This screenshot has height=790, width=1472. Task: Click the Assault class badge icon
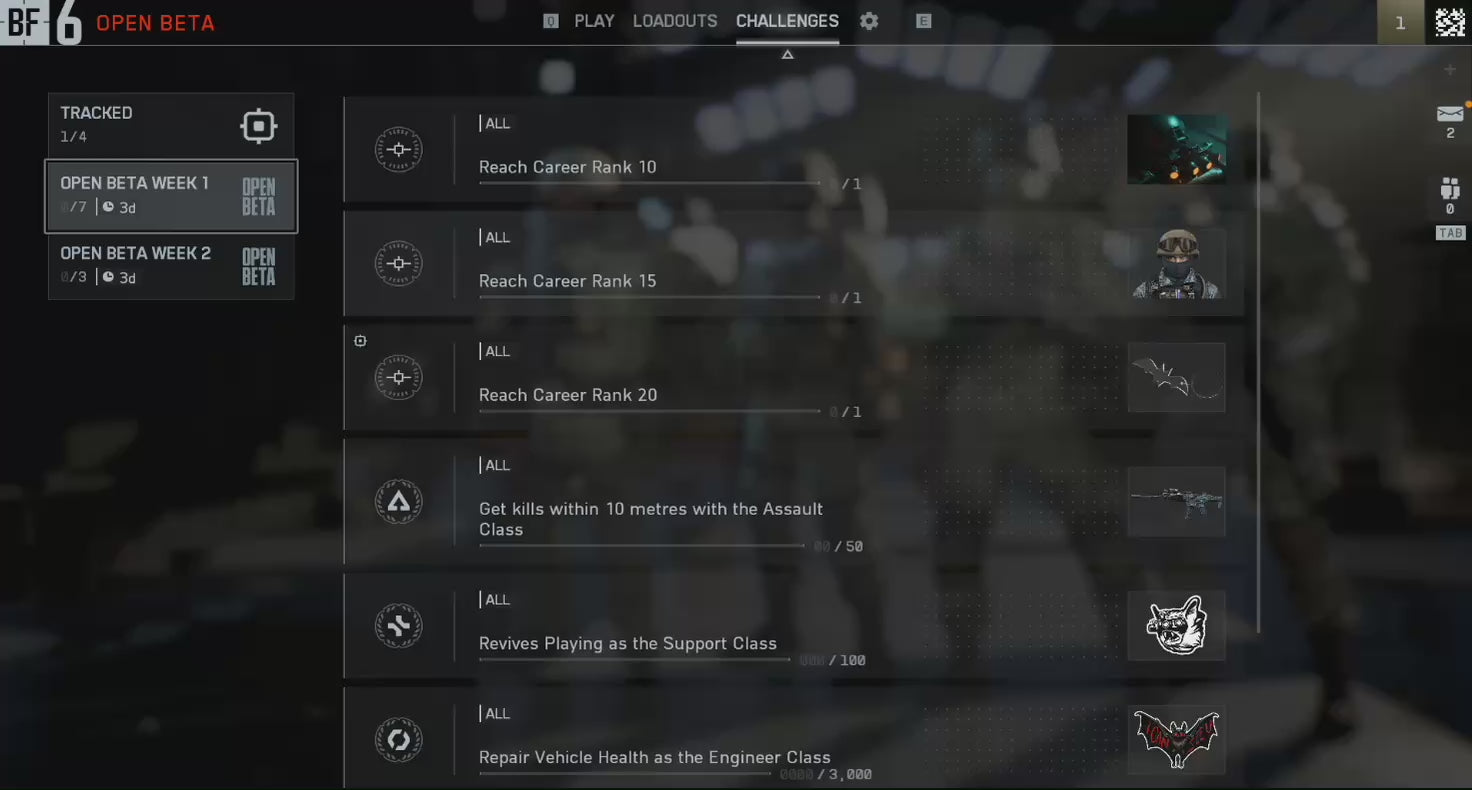398,502
